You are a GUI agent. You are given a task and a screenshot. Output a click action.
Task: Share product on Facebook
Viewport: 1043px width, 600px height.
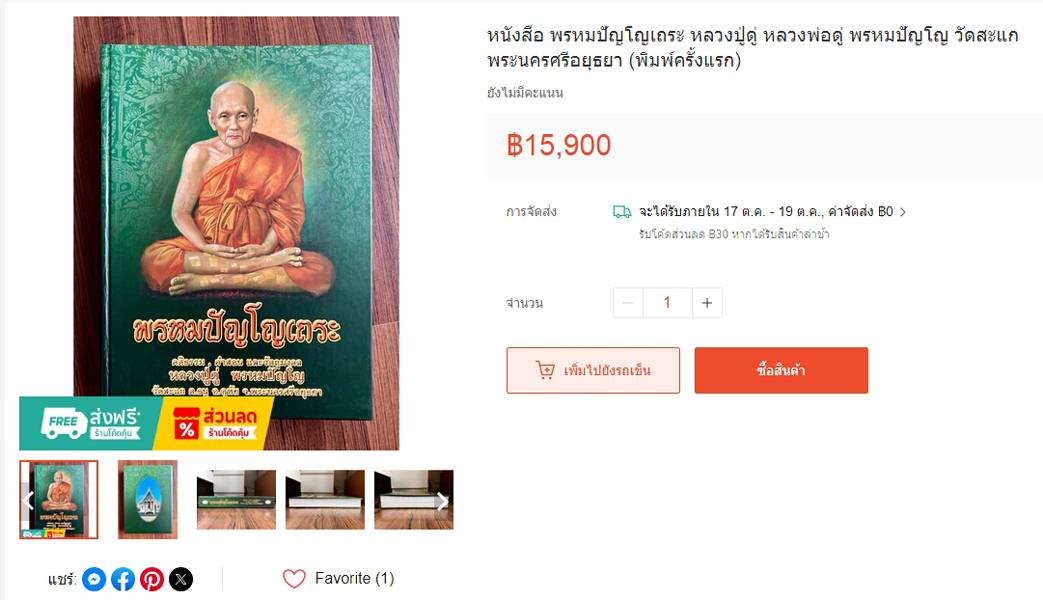[x=123, y=579]
